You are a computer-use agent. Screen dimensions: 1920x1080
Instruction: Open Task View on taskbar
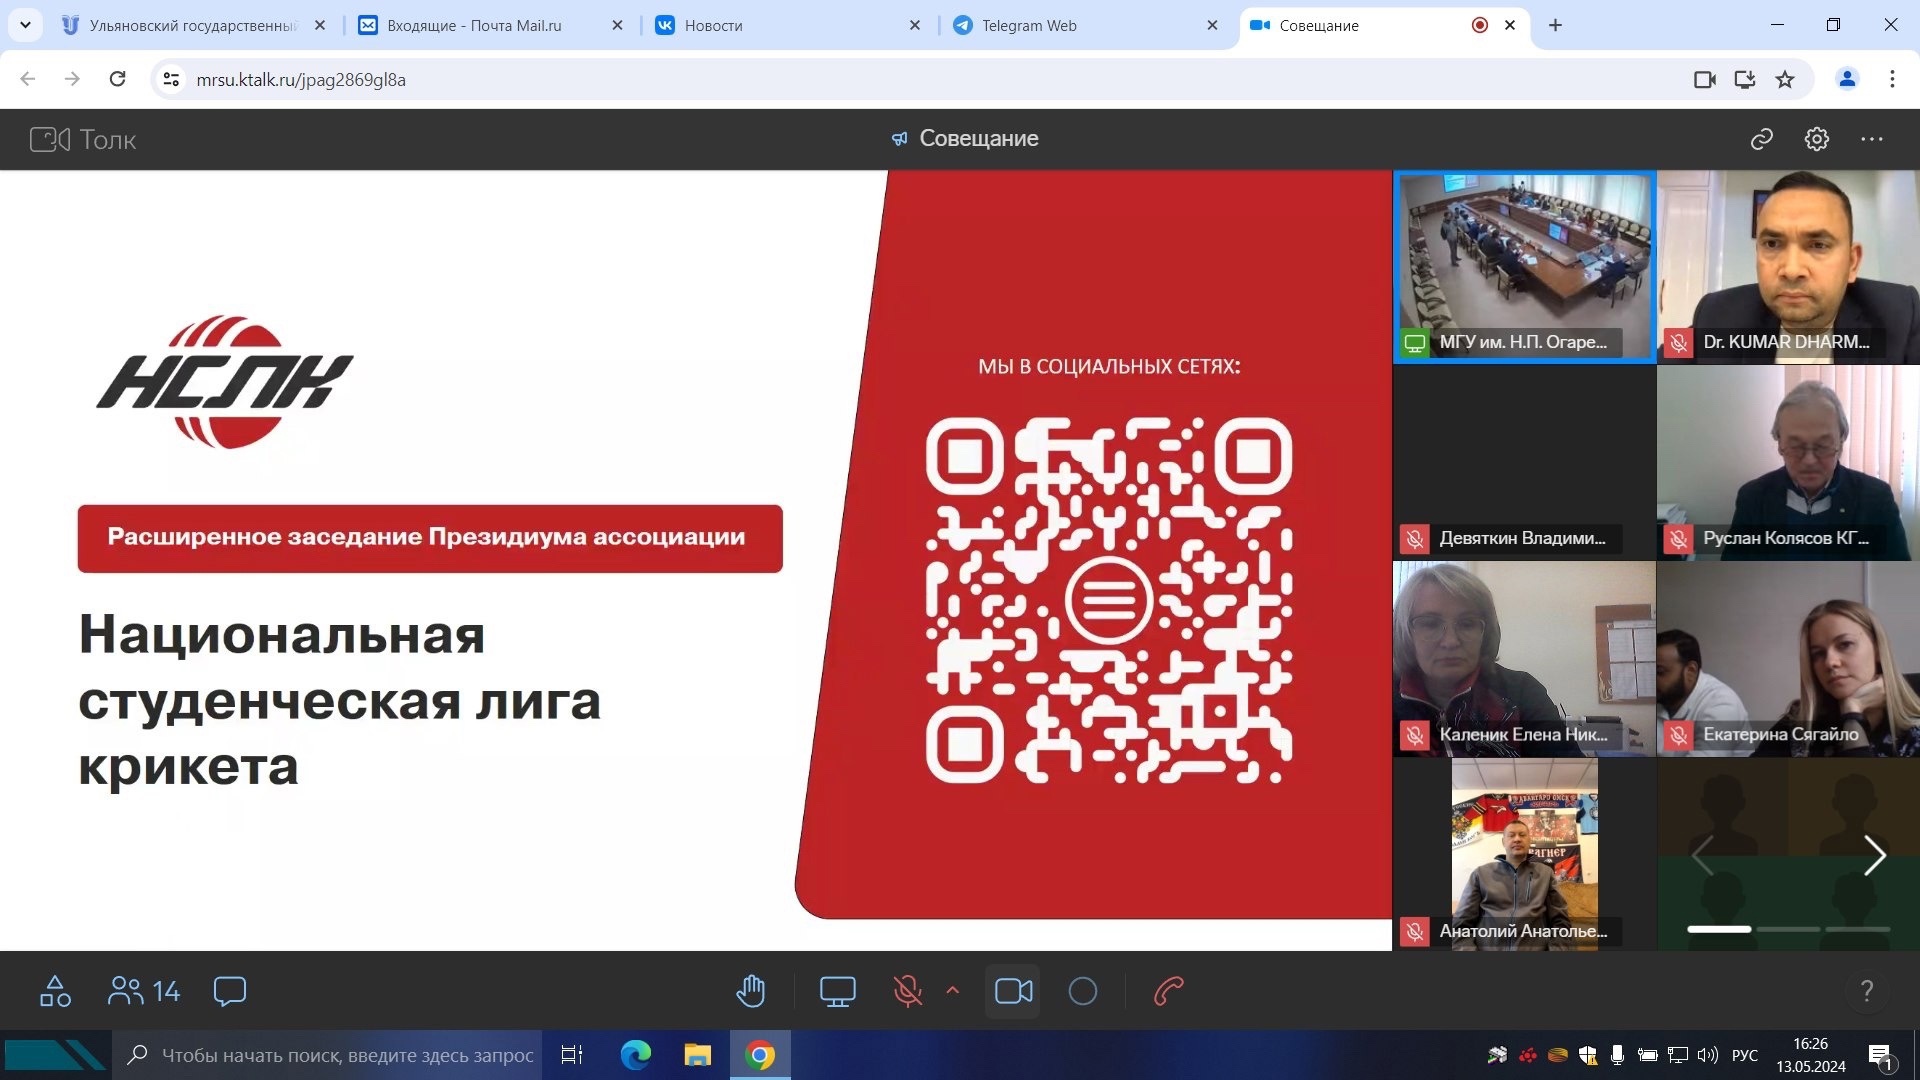571,1055
